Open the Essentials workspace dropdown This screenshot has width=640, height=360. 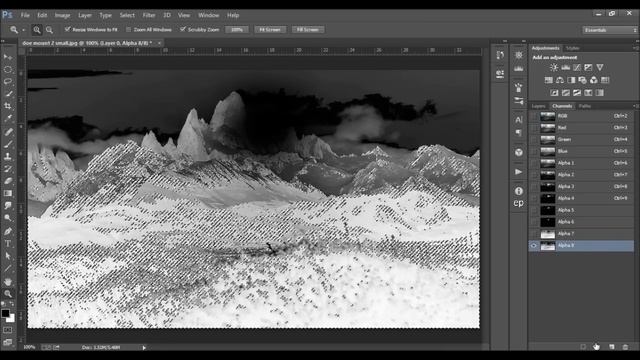pyautogui.click(x=609, y=30)
